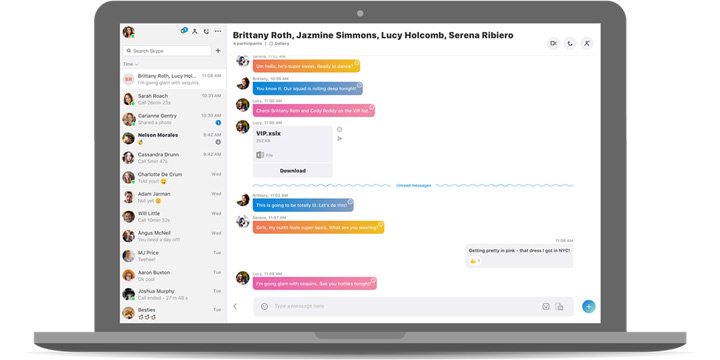Open the Aaron Buxton conversation

(173, 276)
